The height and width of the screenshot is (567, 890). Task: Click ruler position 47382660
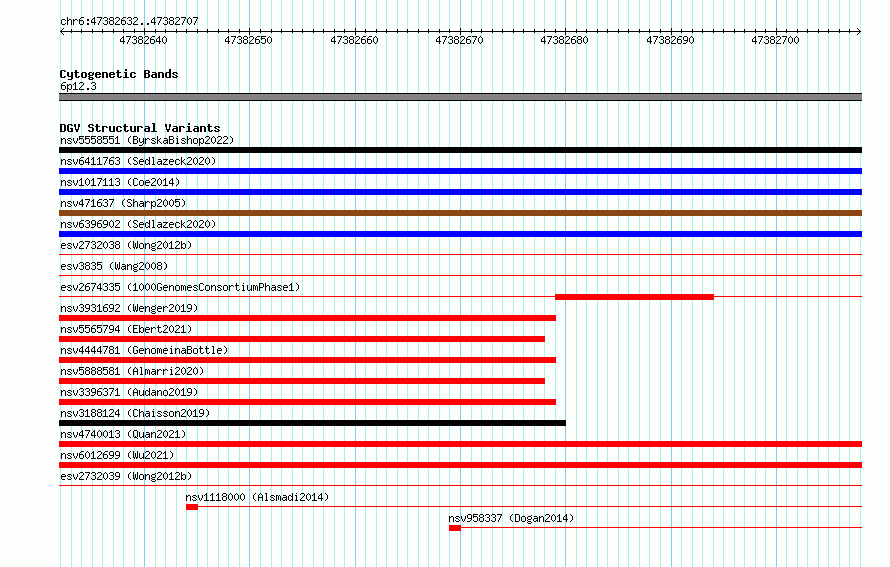354,40
